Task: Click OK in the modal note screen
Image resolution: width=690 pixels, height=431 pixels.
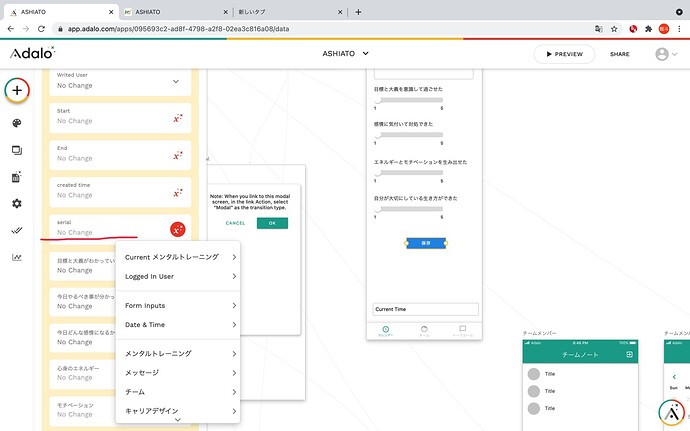Action: [272, 223]
